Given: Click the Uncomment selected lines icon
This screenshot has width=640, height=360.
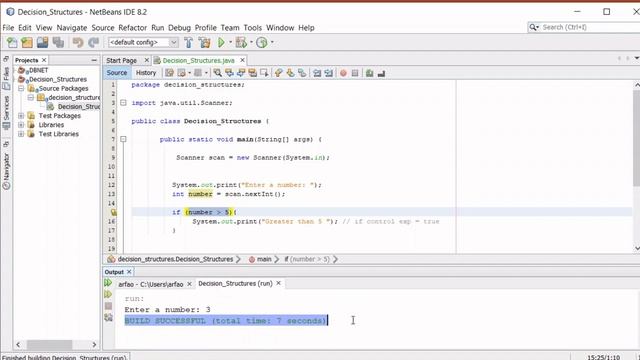Looking at the screenshot, I should click(x=381, y=73).
